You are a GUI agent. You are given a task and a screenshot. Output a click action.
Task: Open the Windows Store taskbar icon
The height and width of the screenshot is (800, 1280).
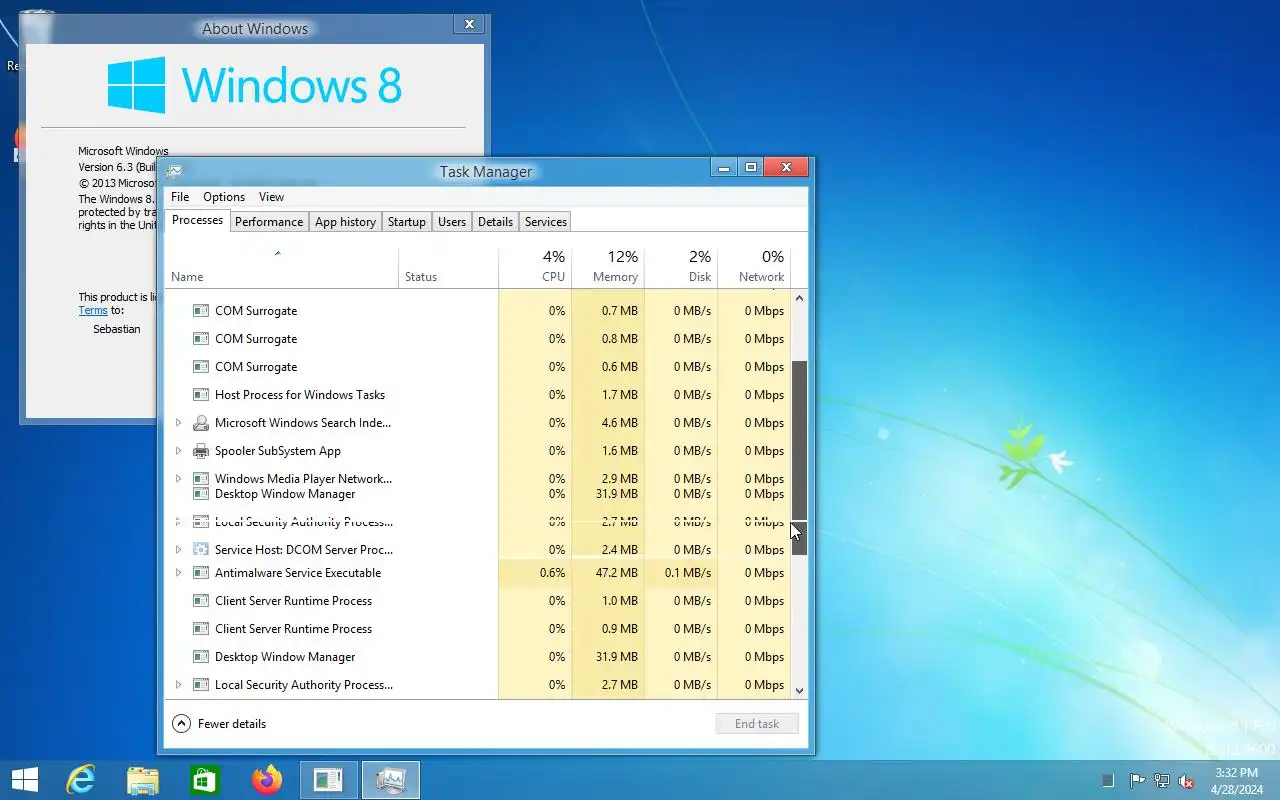click(204, 780)
